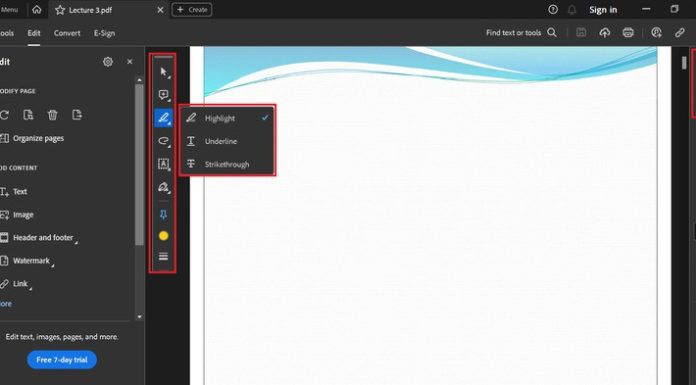This screenshot has height=385, width=696.
Task: Open the Edit panel settings gear
Action: point(108,62)
